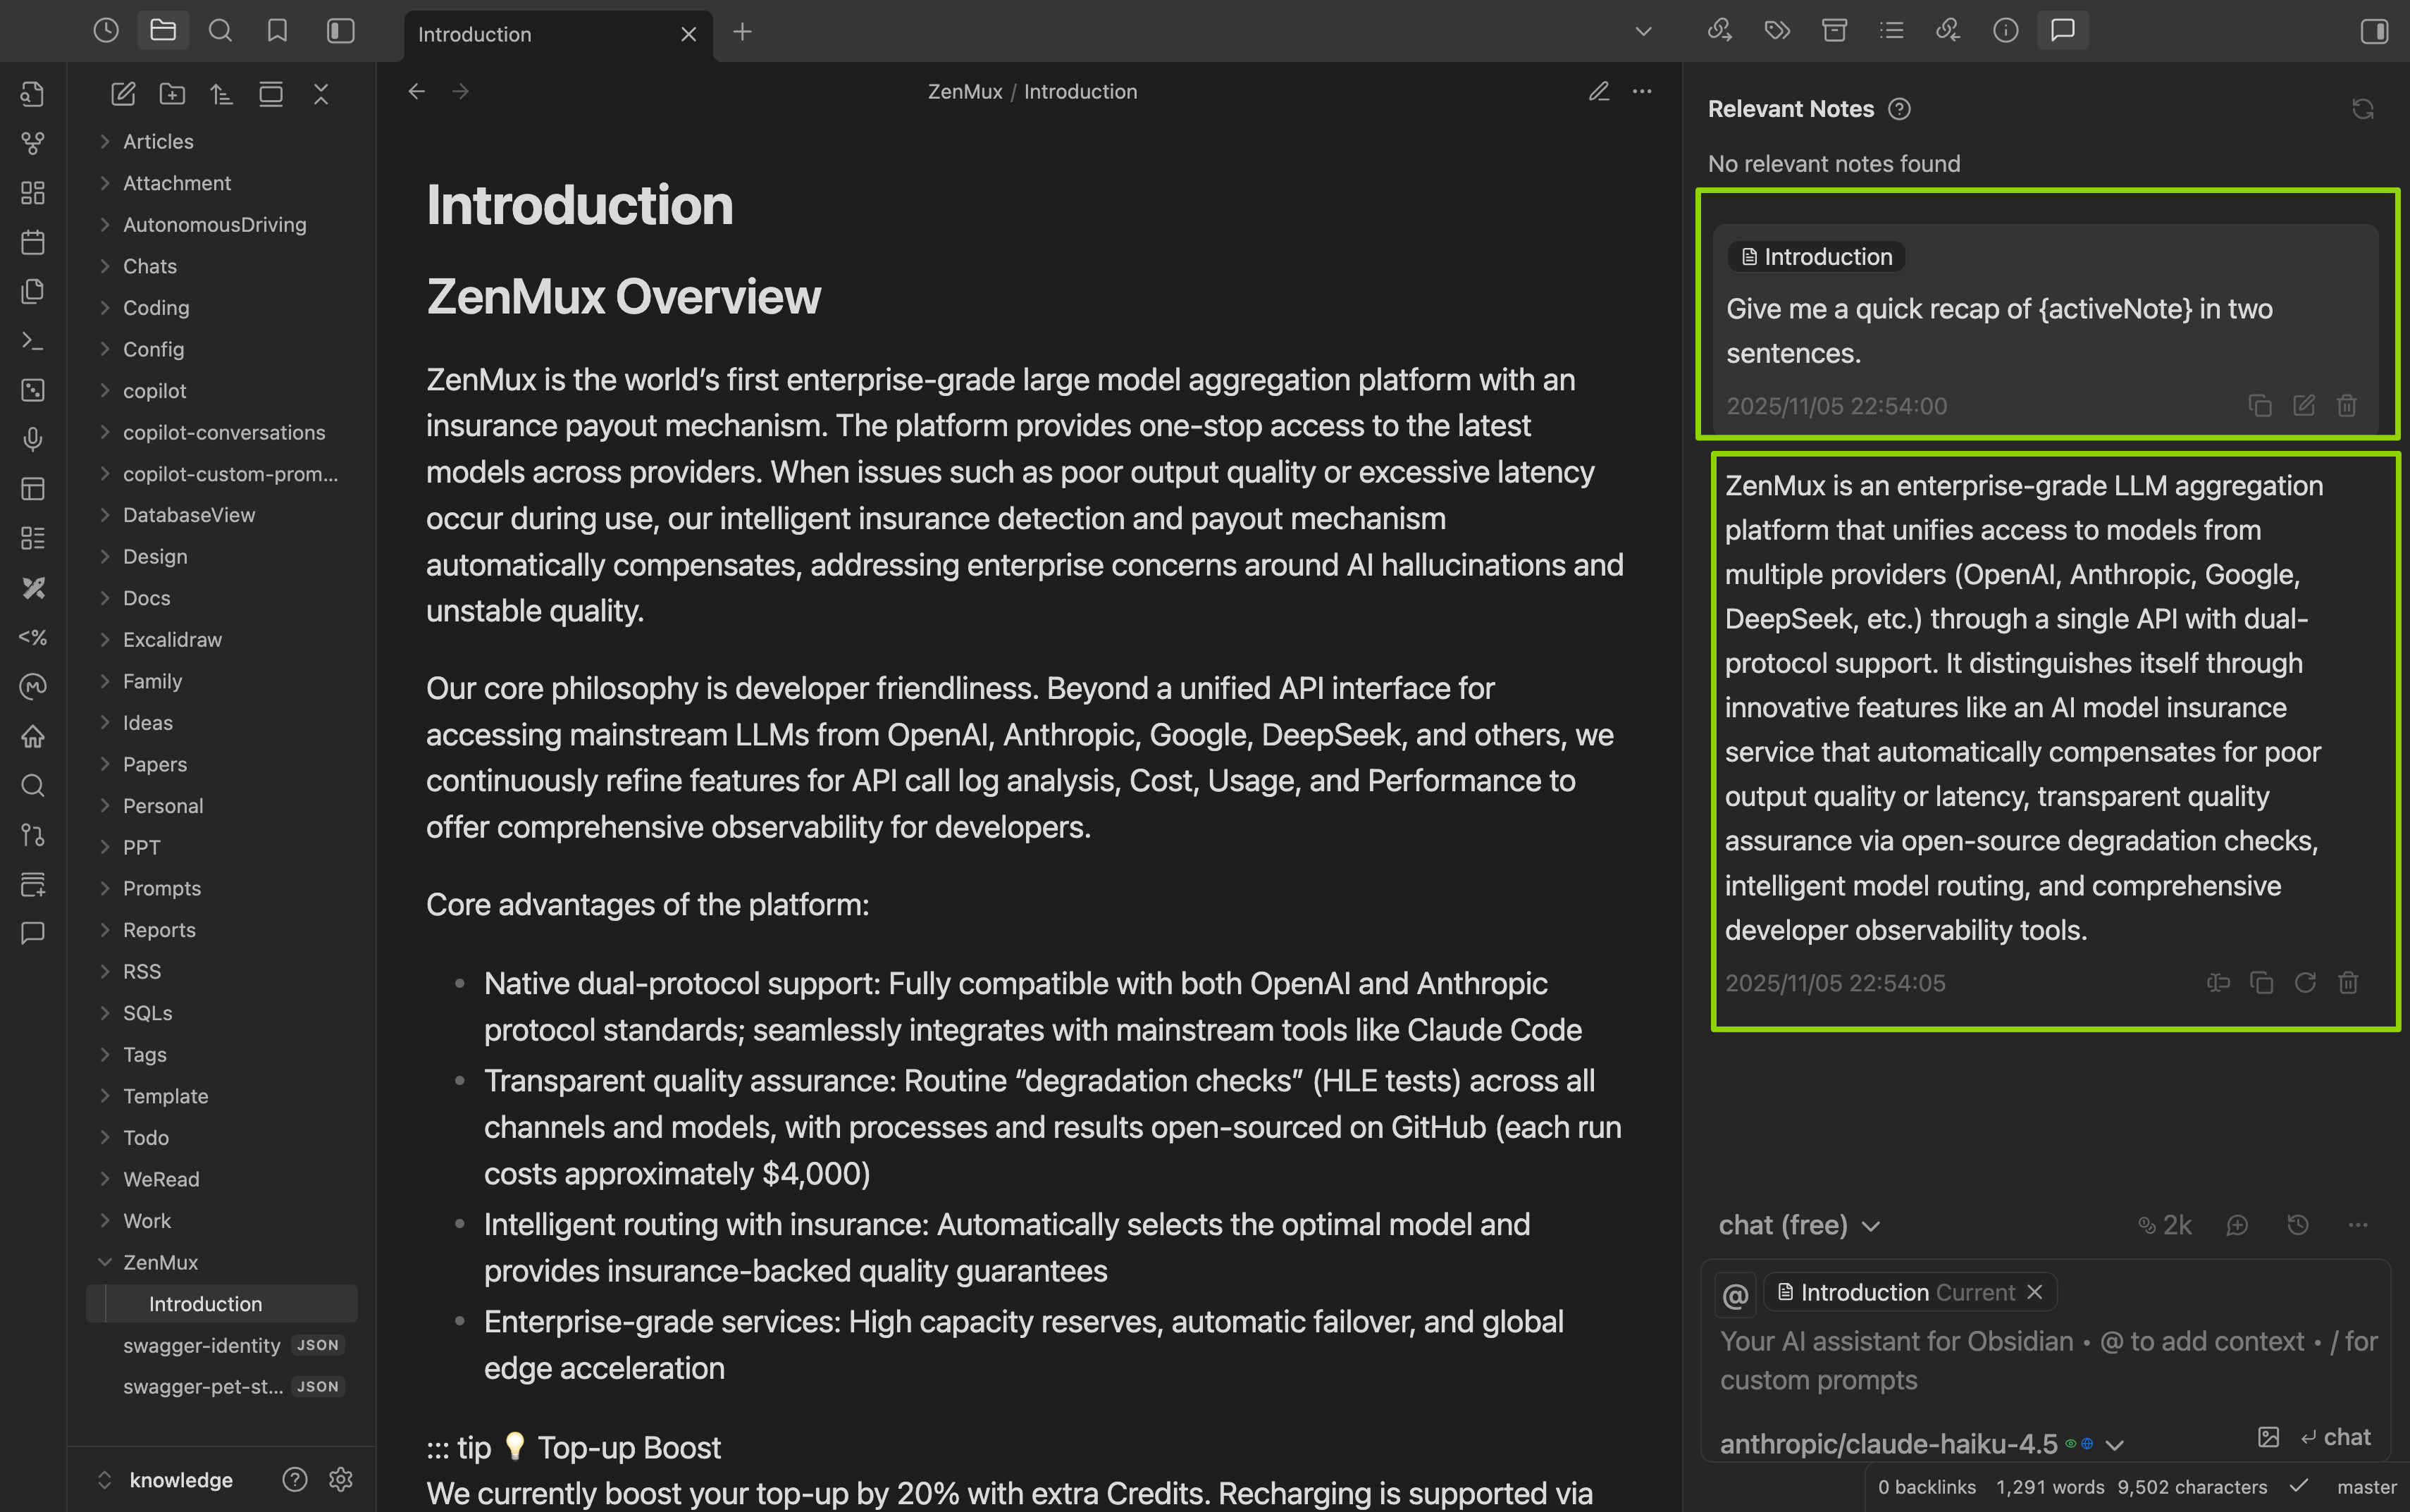2410x1512 pixels.
Task: Toggle the left sidebar
Action: tap(341, 31)
